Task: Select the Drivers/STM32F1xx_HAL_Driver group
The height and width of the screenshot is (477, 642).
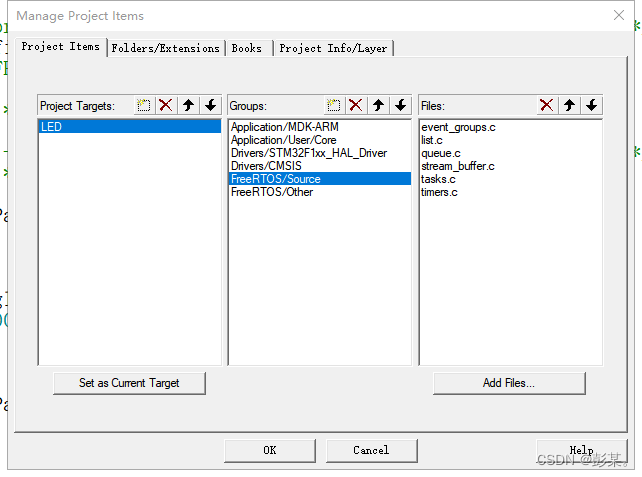Action: tap(320, 153)
